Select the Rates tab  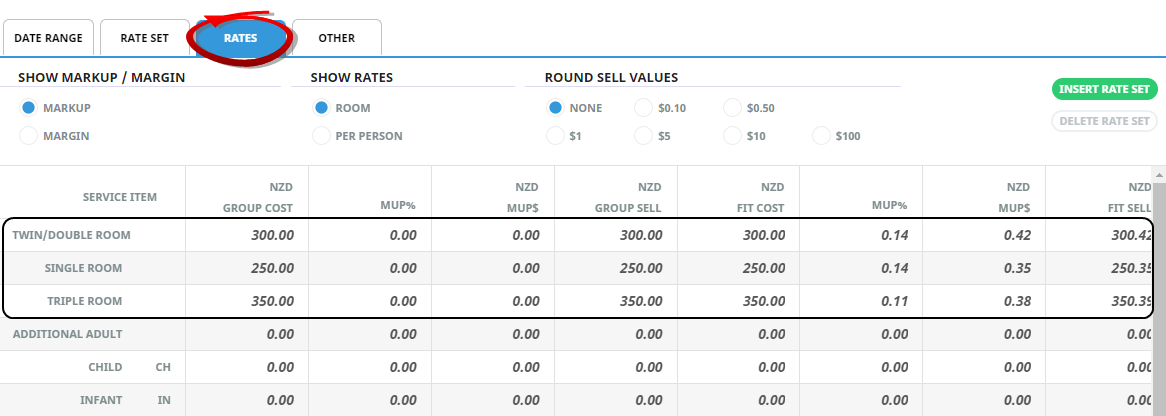pyautogui.click(x=240, y=38)
